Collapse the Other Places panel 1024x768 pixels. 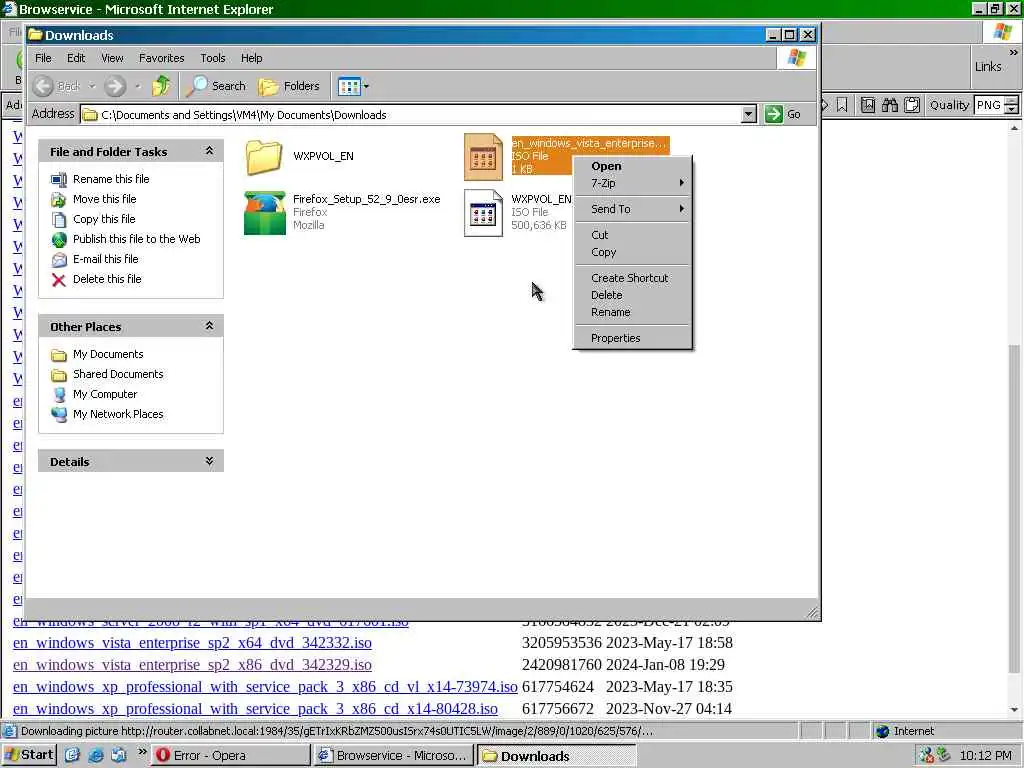pos(209,326)
